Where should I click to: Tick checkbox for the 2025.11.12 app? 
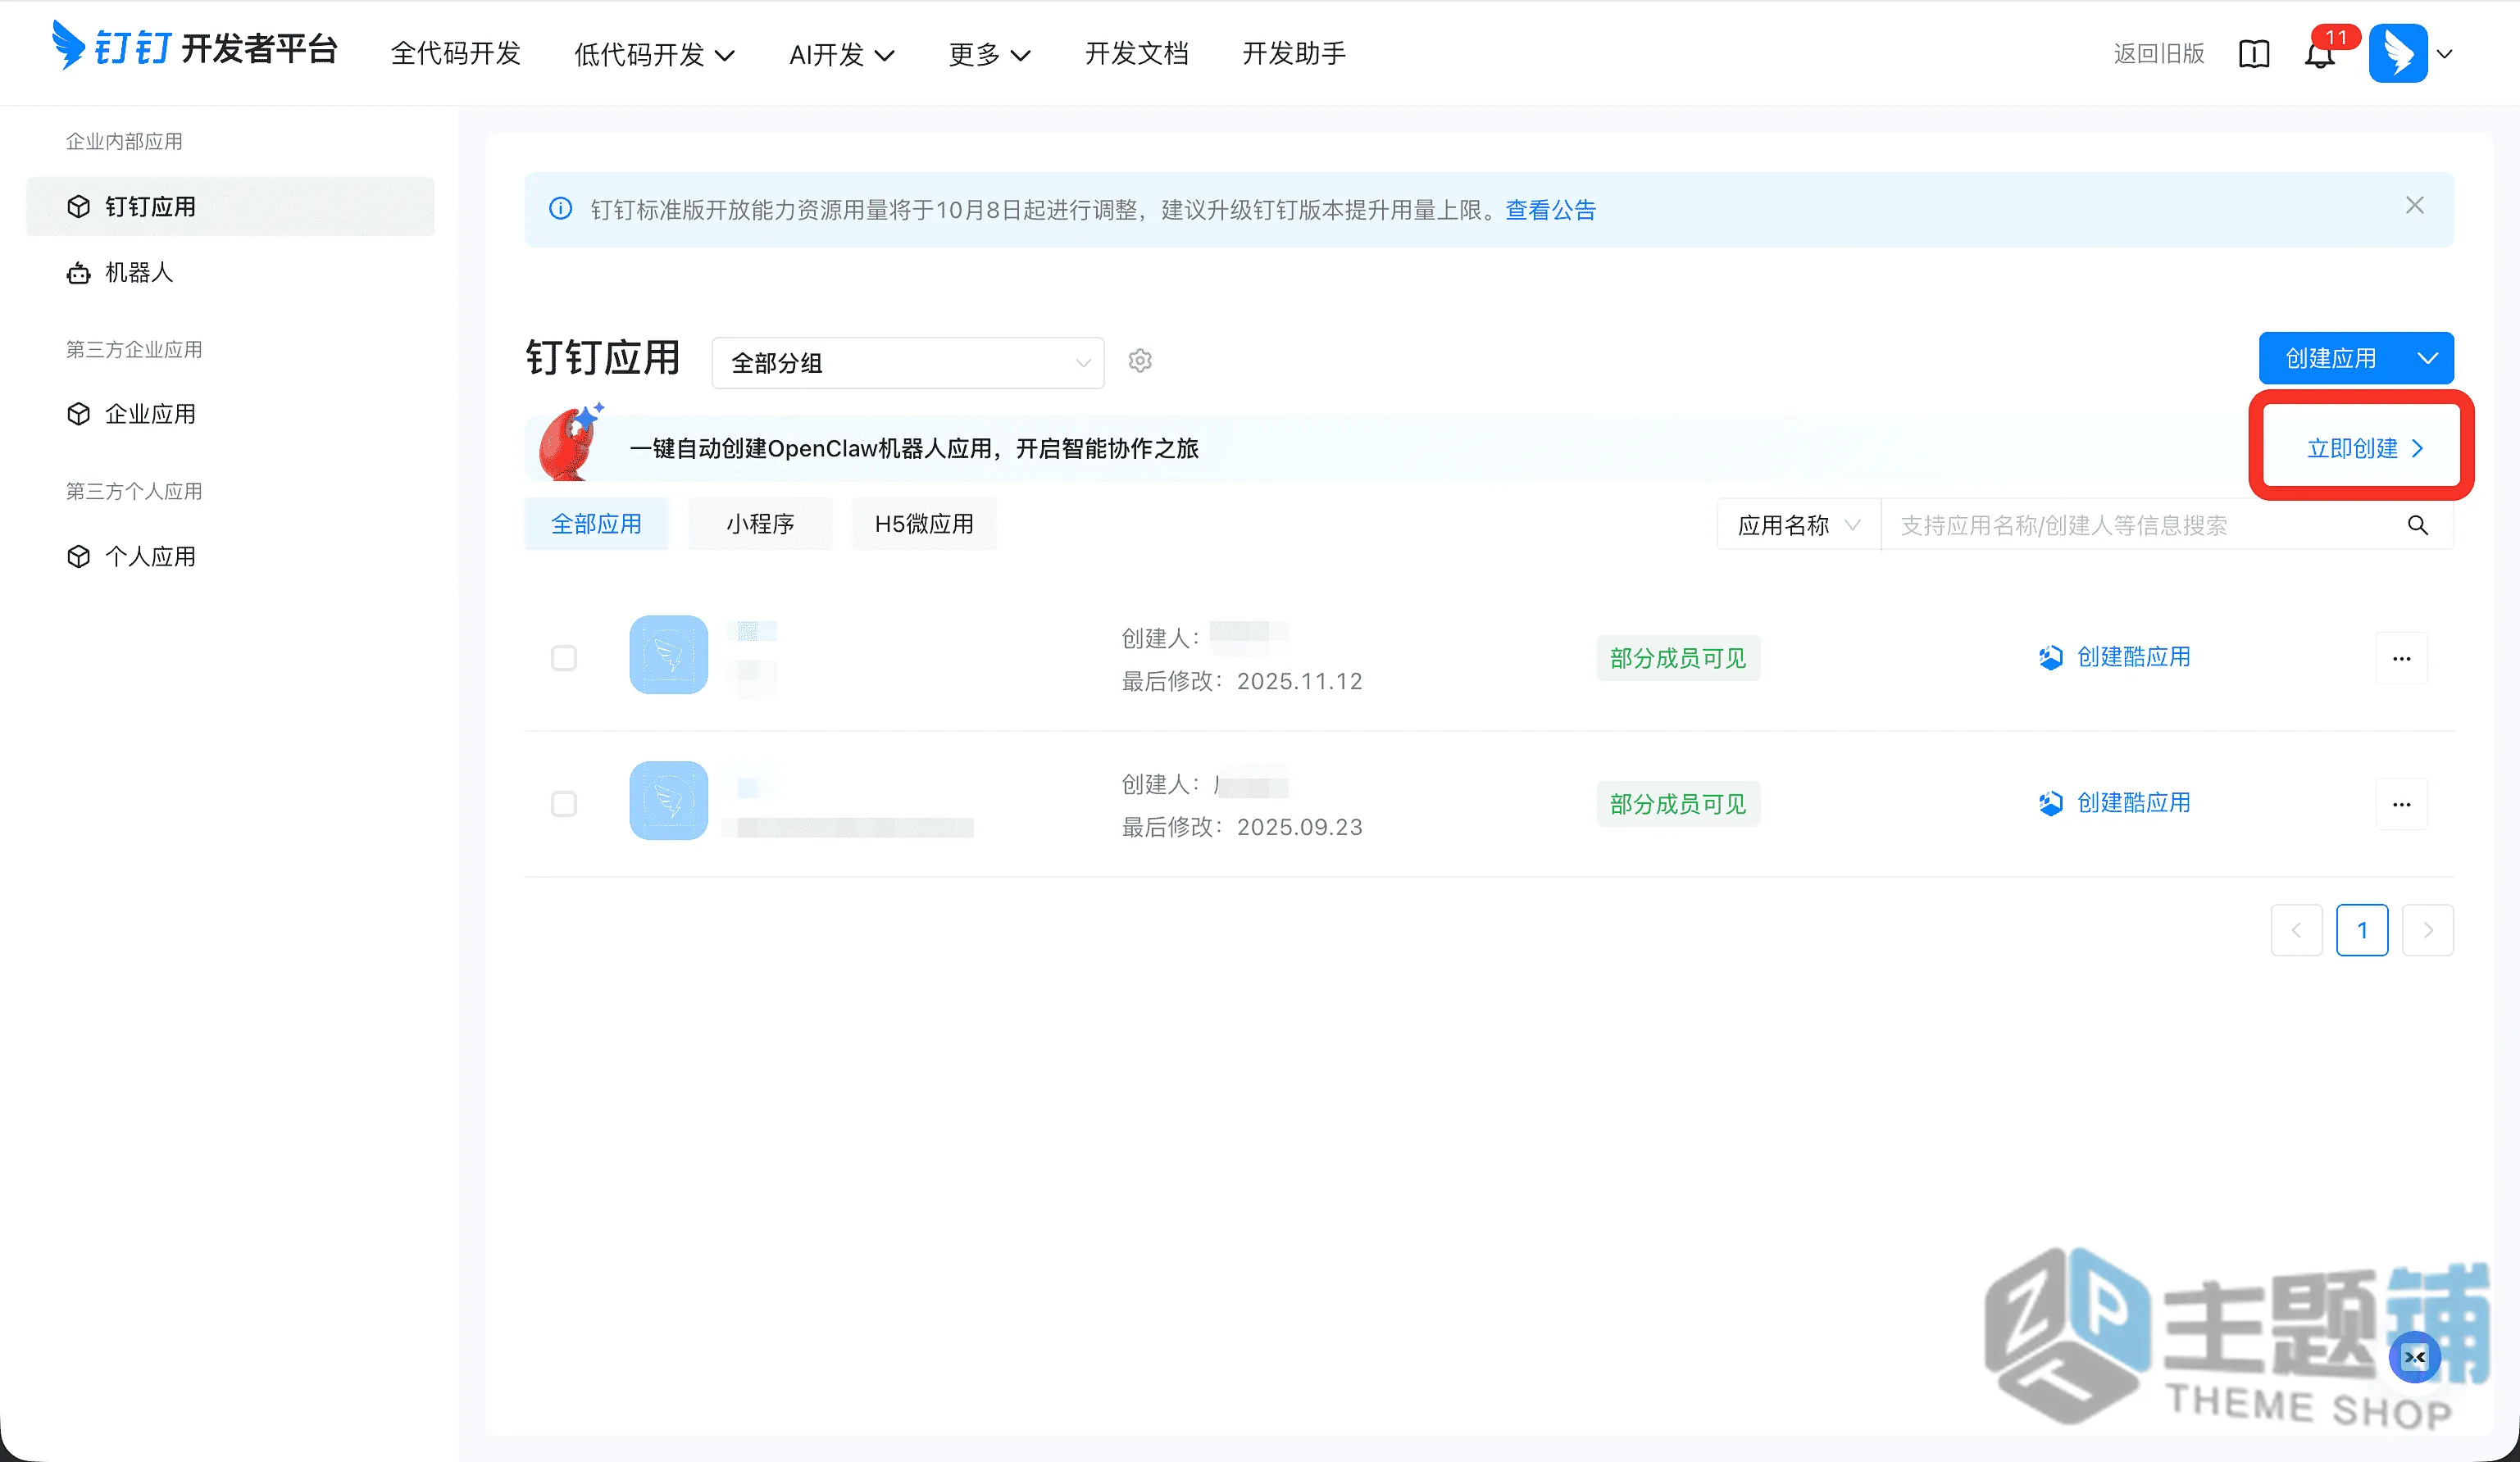click(x=564, y=658)
